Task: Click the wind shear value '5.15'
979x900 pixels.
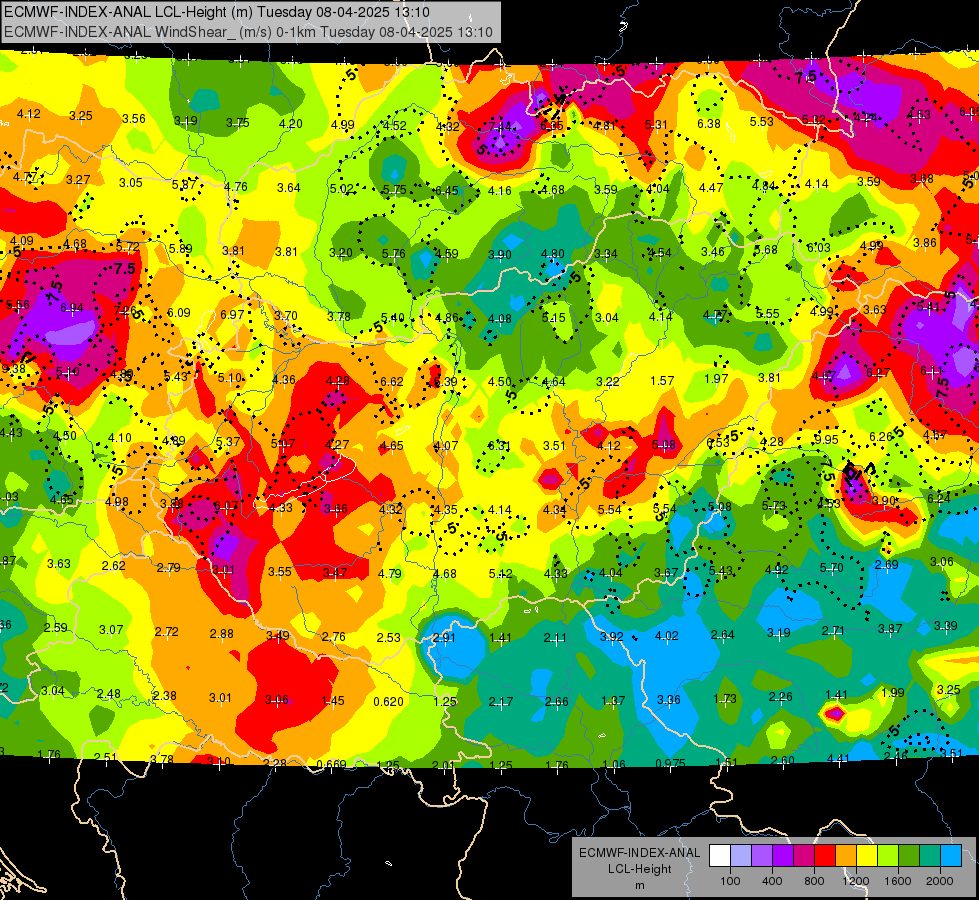Action: [553, 318]
